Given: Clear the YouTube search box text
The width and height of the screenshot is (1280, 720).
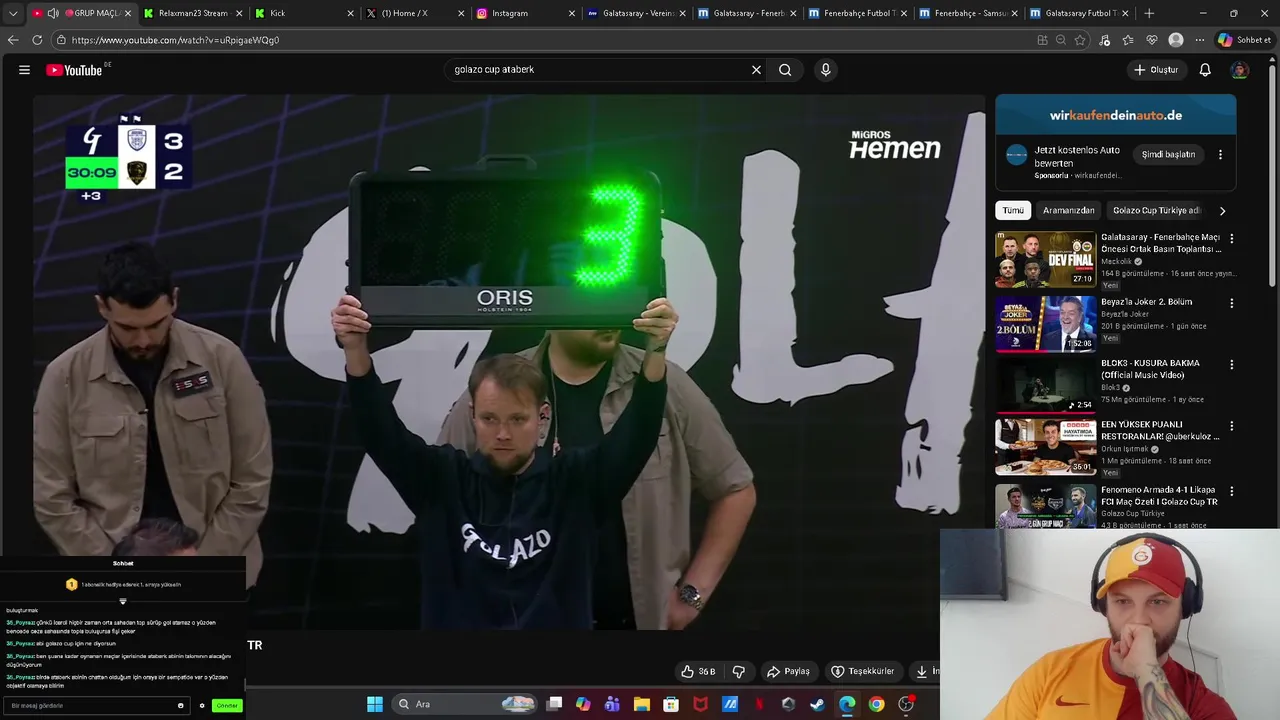Looking at the screenshot, I should point(756,70).
